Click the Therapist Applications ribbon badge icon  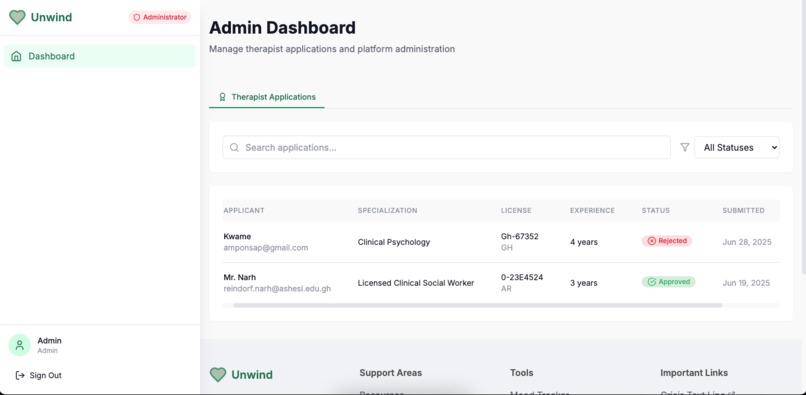pyautogui.click(x=223, y=97)
